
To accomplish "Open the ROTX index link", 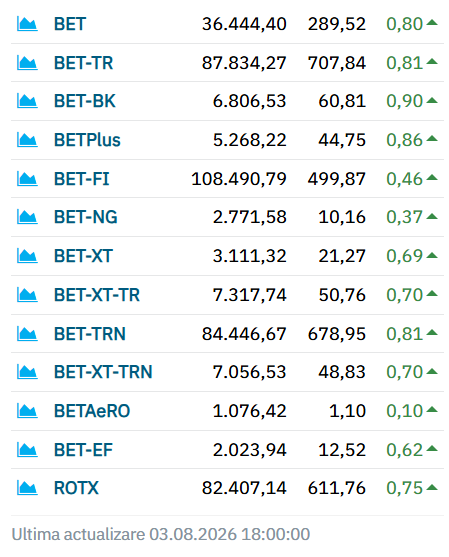I will [x=76, y=488].
